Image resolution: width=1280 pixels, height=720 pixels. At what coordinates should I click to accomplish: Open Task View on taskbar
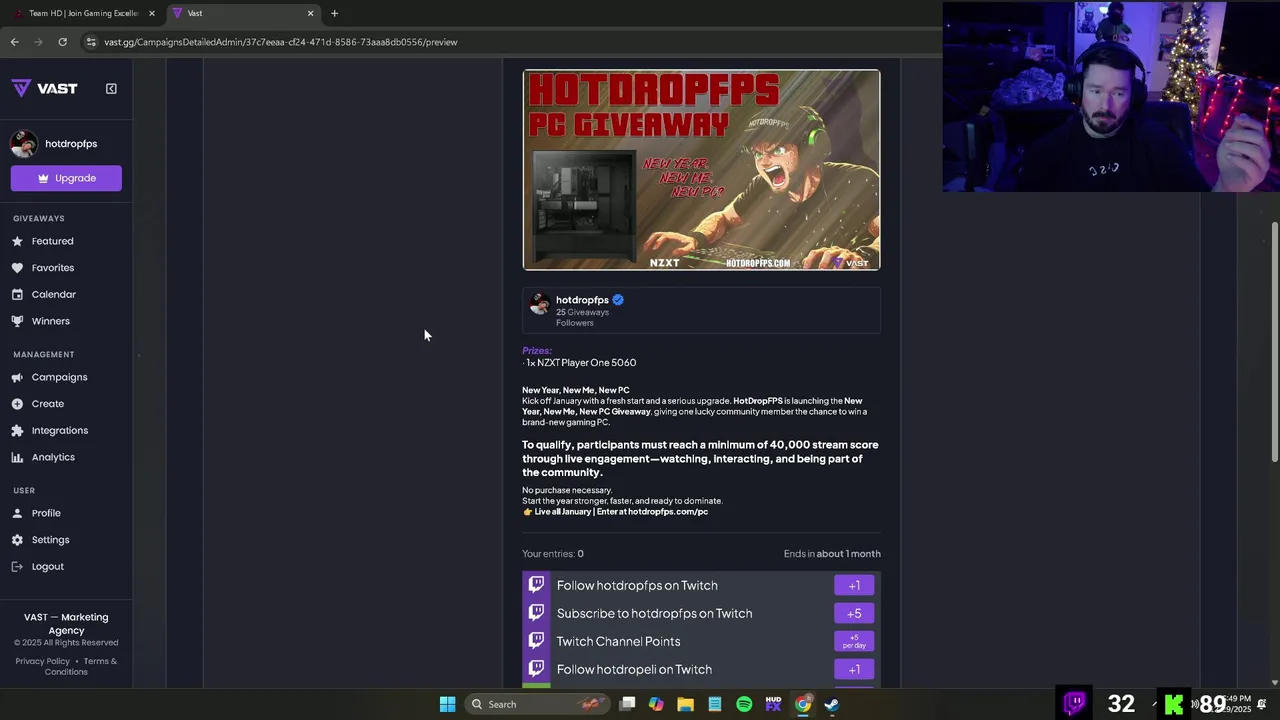tap(627, 704)
